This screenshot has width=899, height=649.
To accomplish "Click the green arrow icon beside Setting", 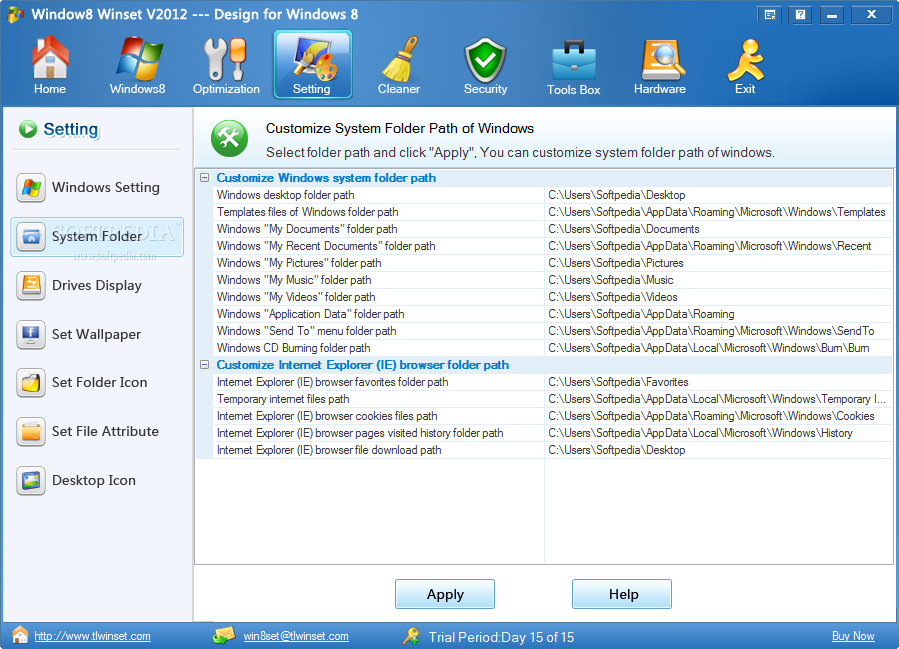I will tap(28, 129).
